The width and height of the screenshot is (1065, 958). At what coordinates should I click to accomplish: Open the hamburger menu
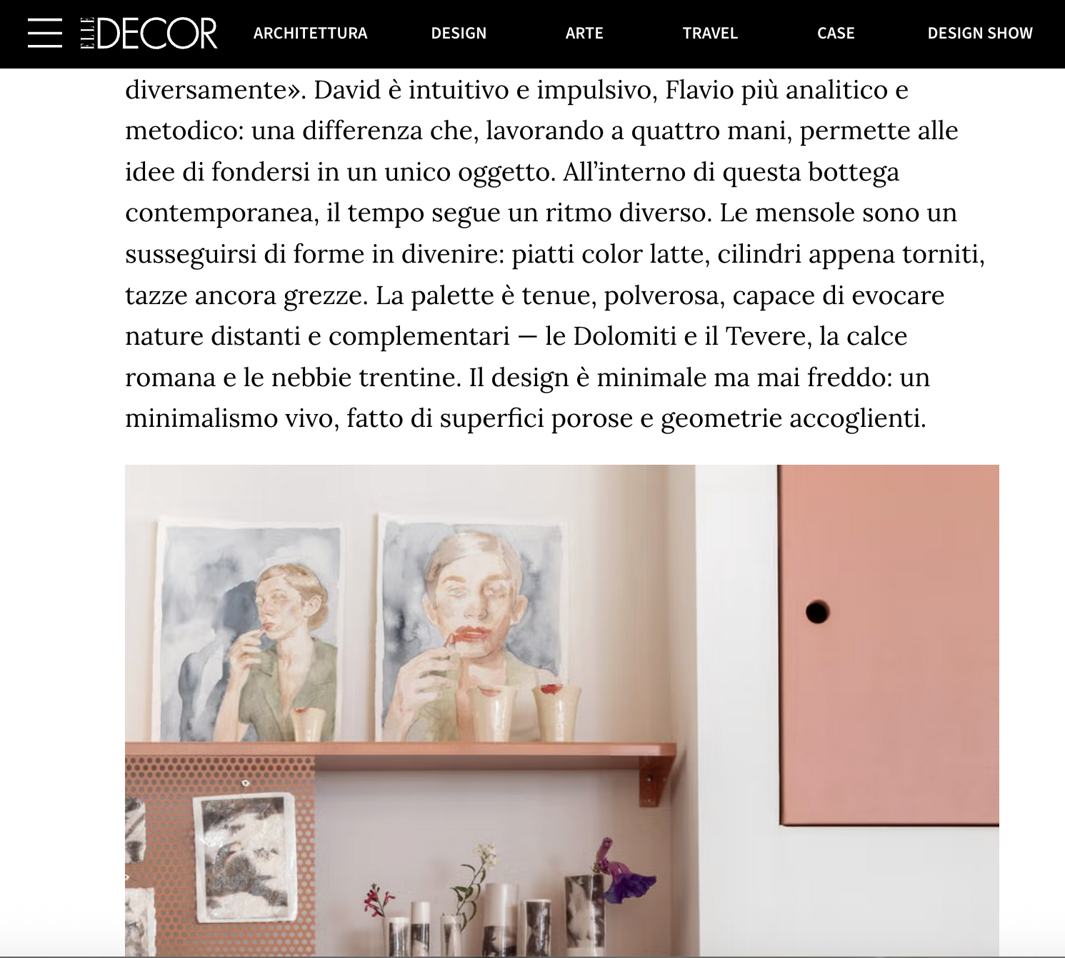(x=45, y=33)
